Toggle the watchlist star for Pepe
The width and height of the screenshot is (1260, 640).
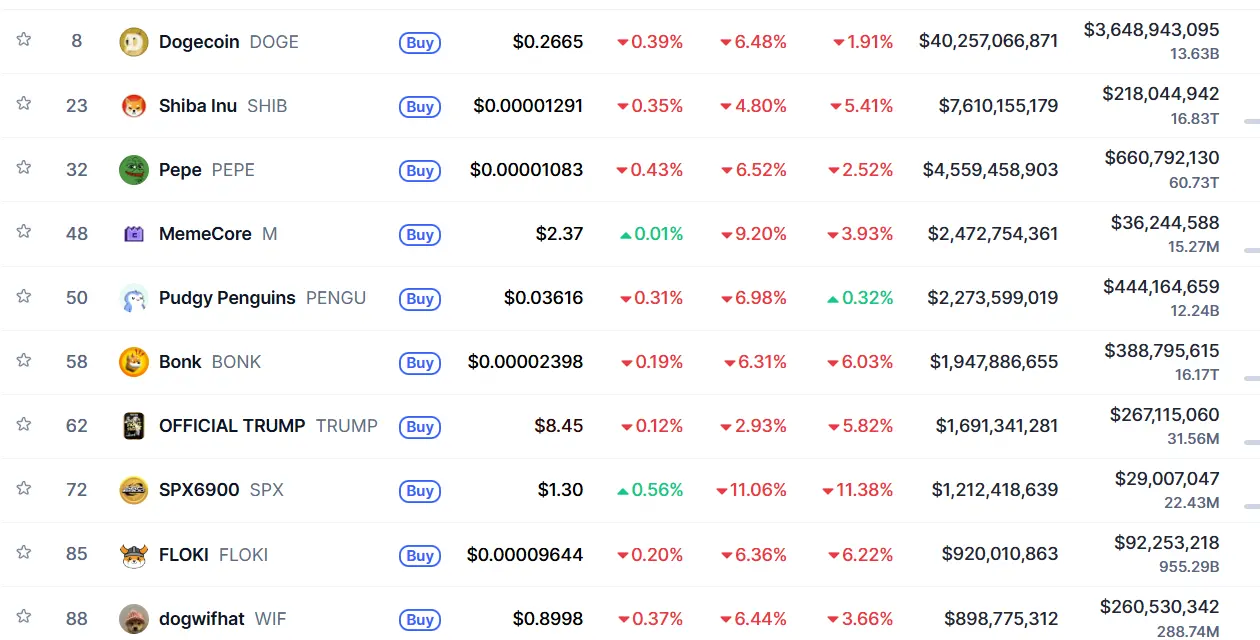[23, 168]
